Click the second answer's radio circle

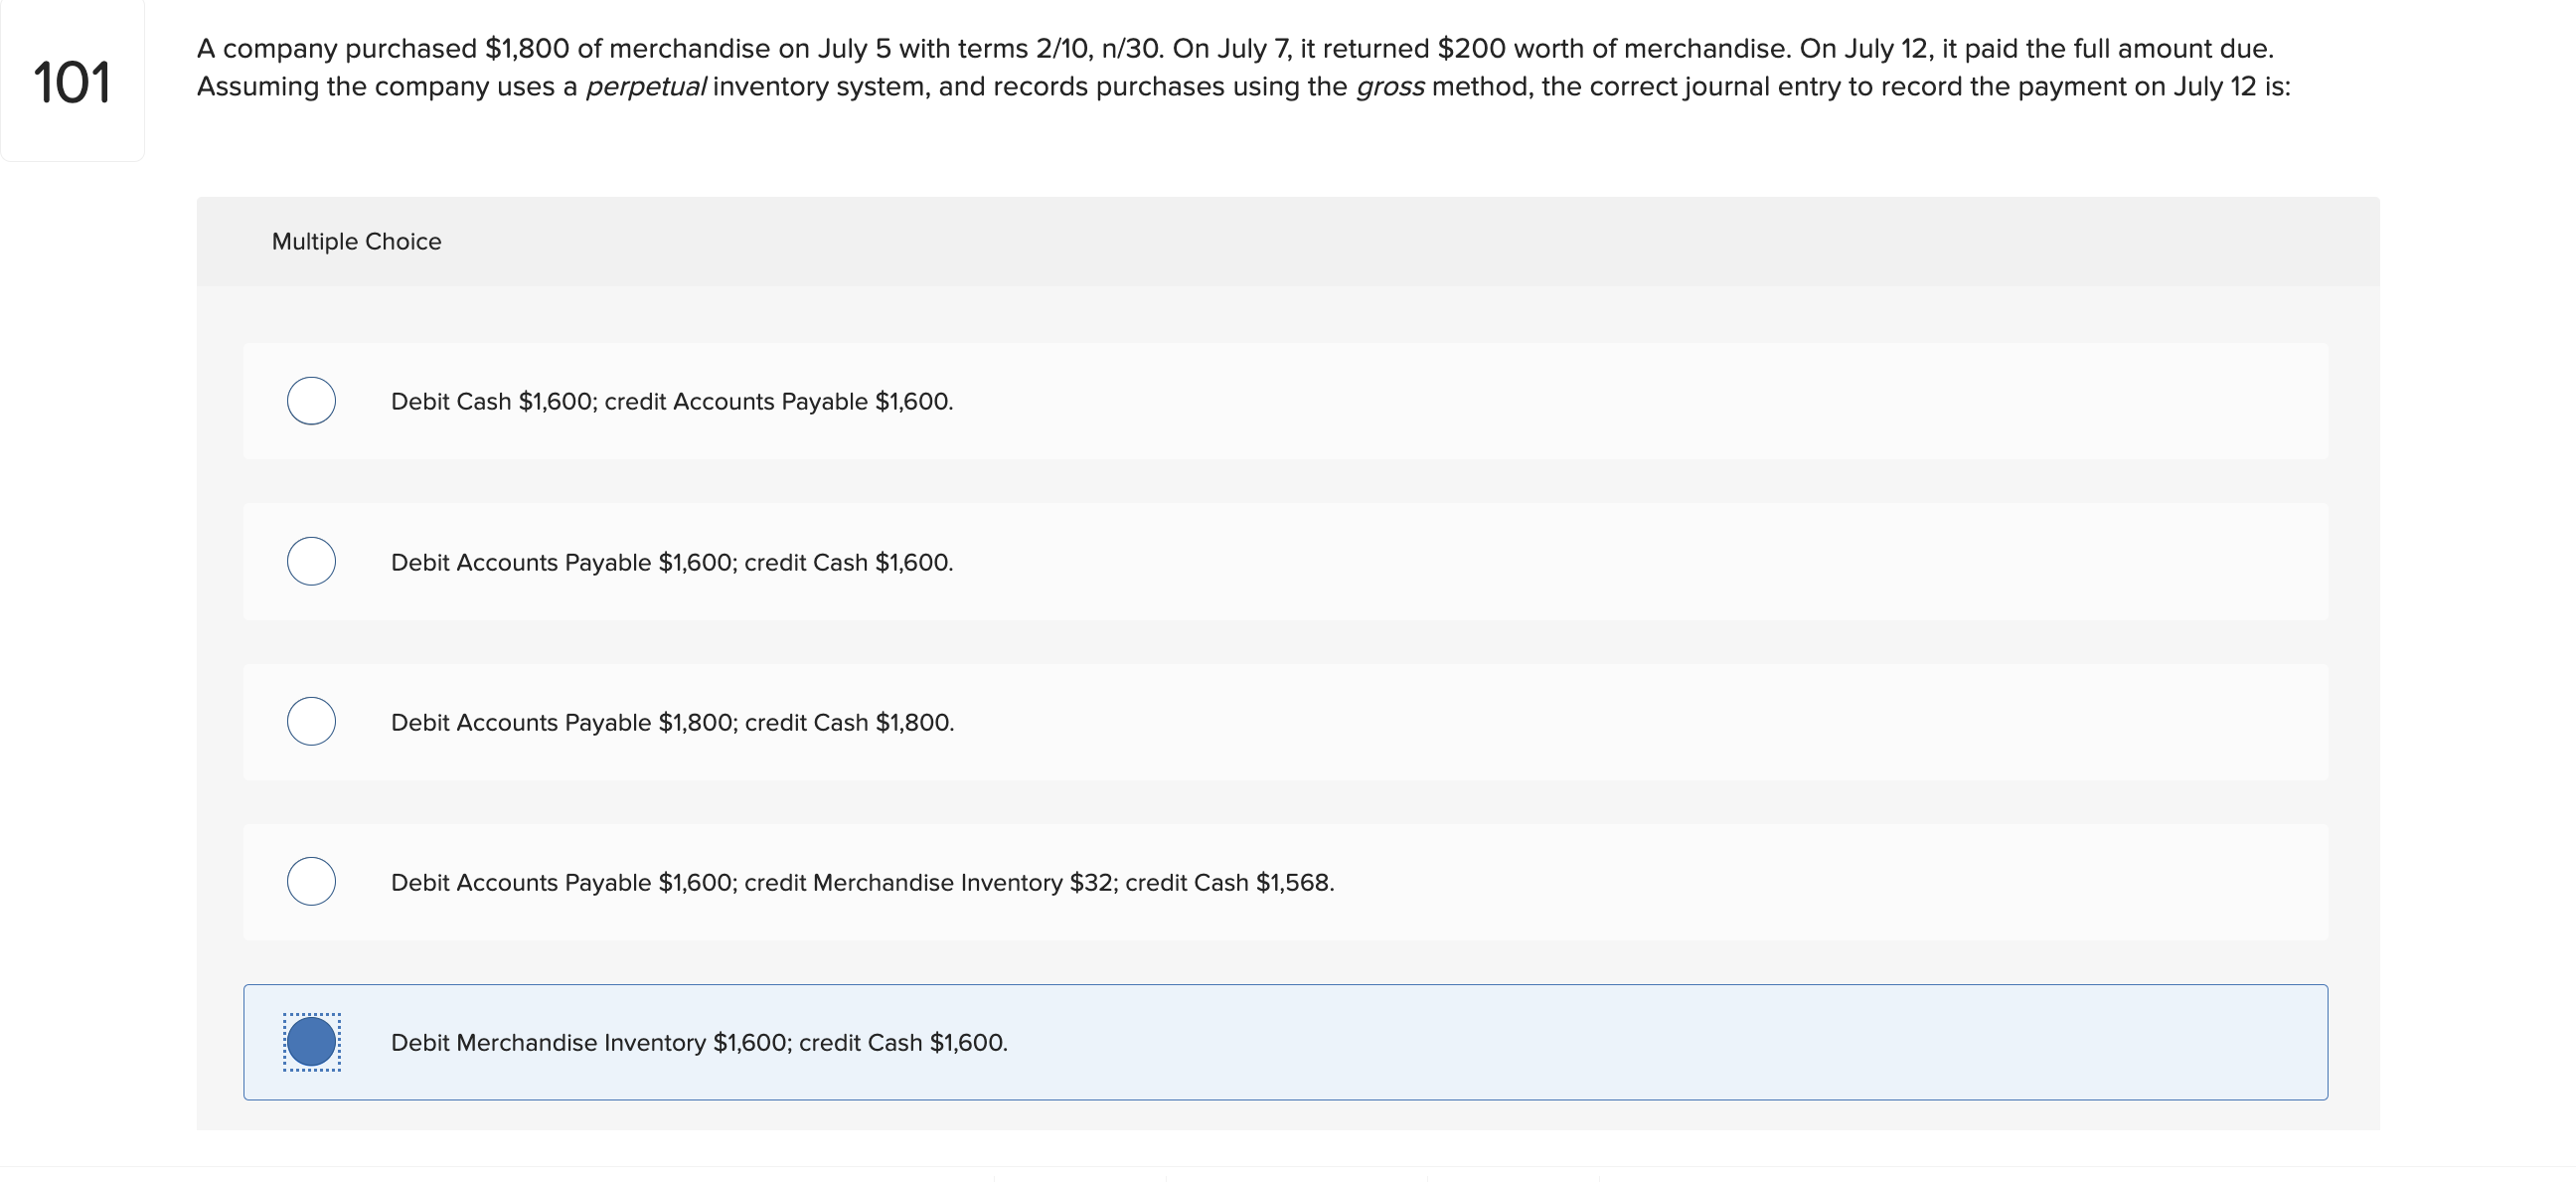[x=311, y=561]
